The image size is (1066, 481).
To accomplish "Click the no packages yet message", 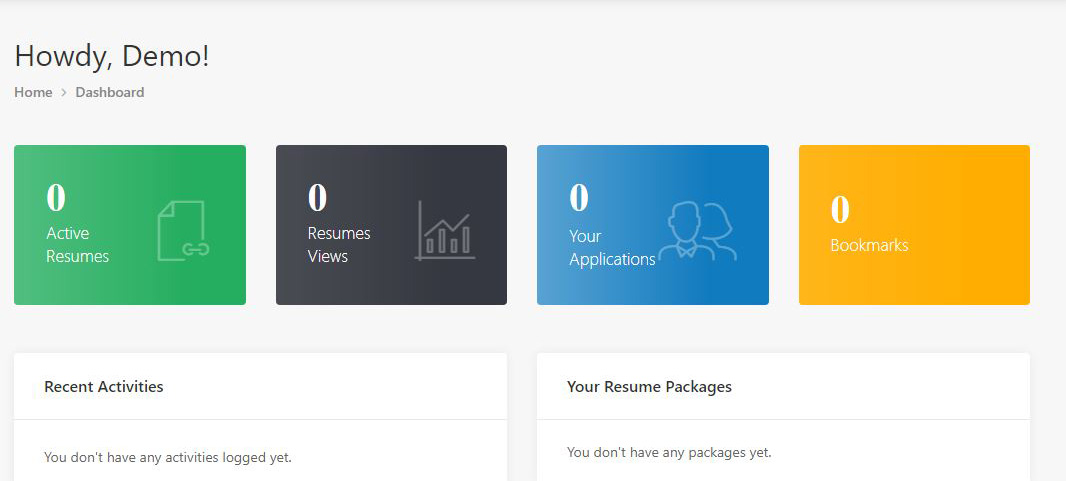I will 669,452.
